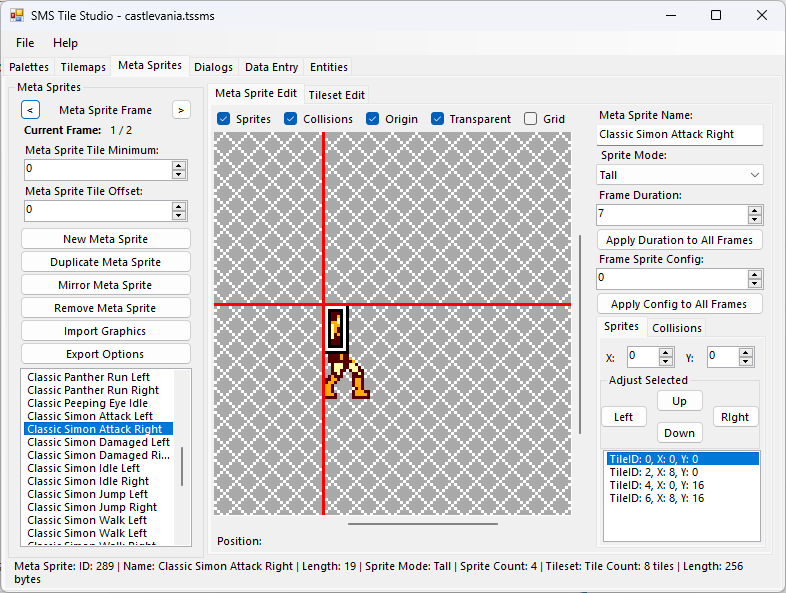Select the Sprites sub-tab
Image resolution: width=786 pixels, height=593 pixels.
pyautogui.click(x=621, y=326)
